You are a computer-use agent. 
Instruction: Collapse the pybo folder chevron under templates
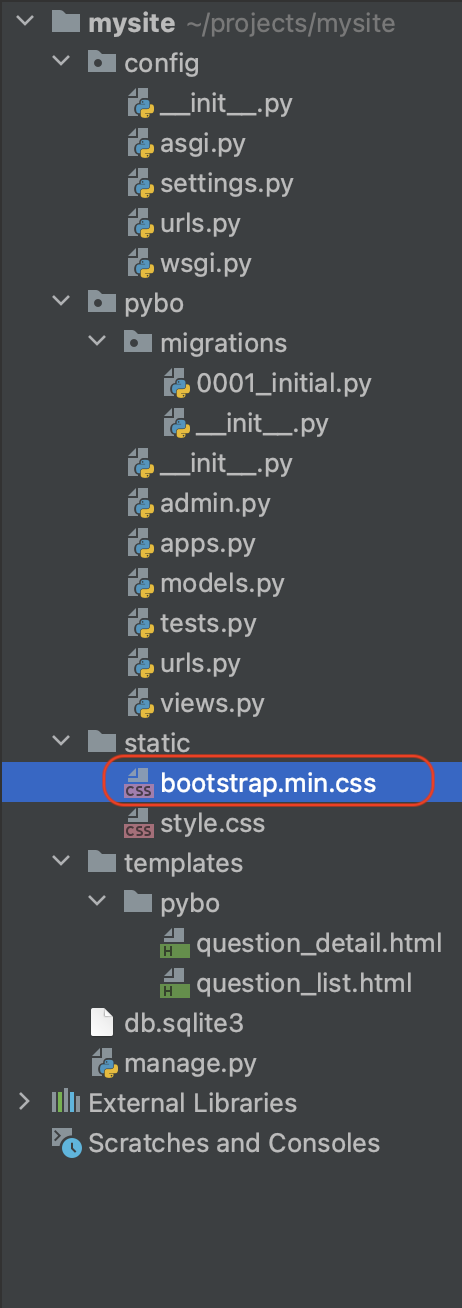click(x=98, y=902)
